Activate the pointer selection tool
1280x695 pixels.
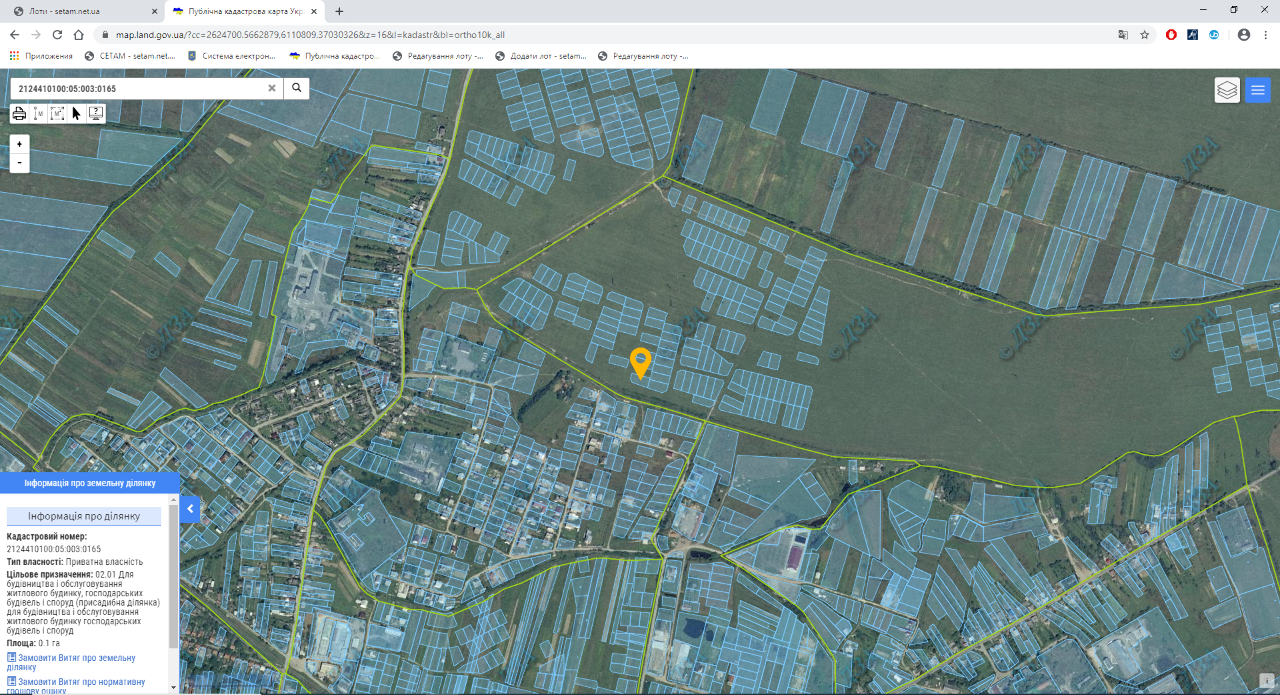76,113
